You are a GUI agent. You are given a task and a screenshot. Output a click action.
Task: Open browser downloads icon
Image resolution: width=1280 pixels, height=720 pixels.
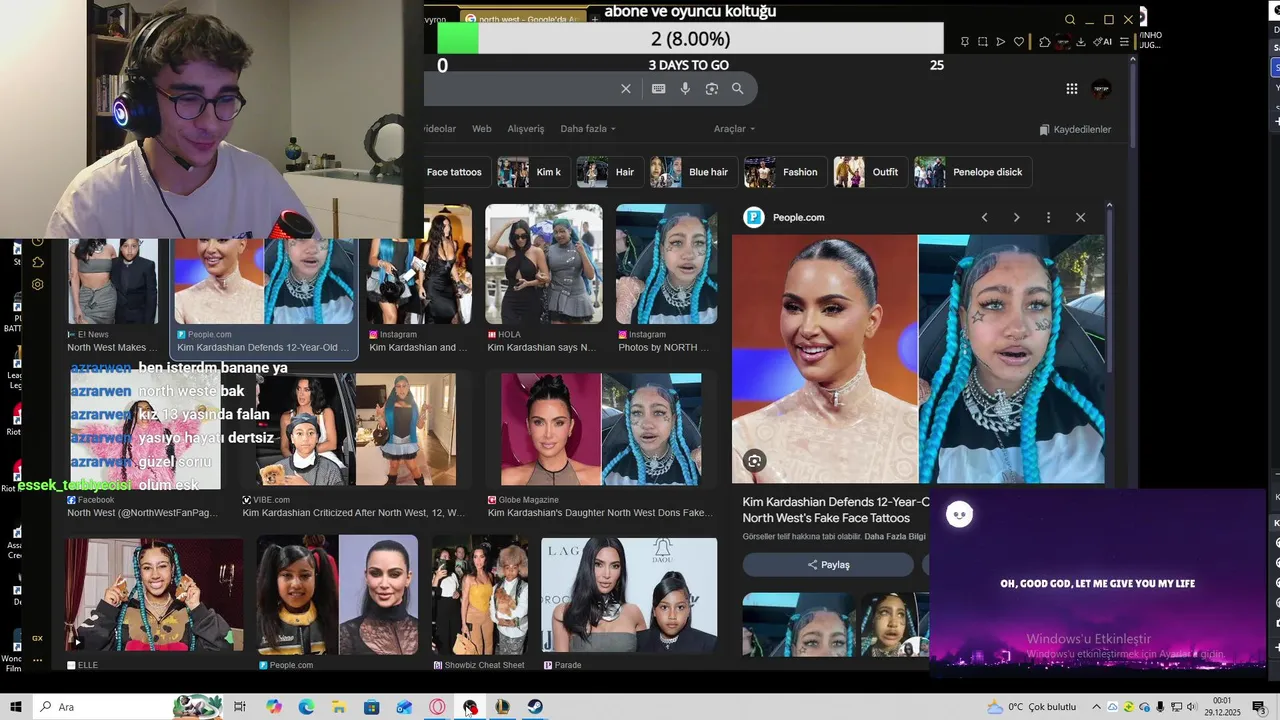click(1081, 42)
